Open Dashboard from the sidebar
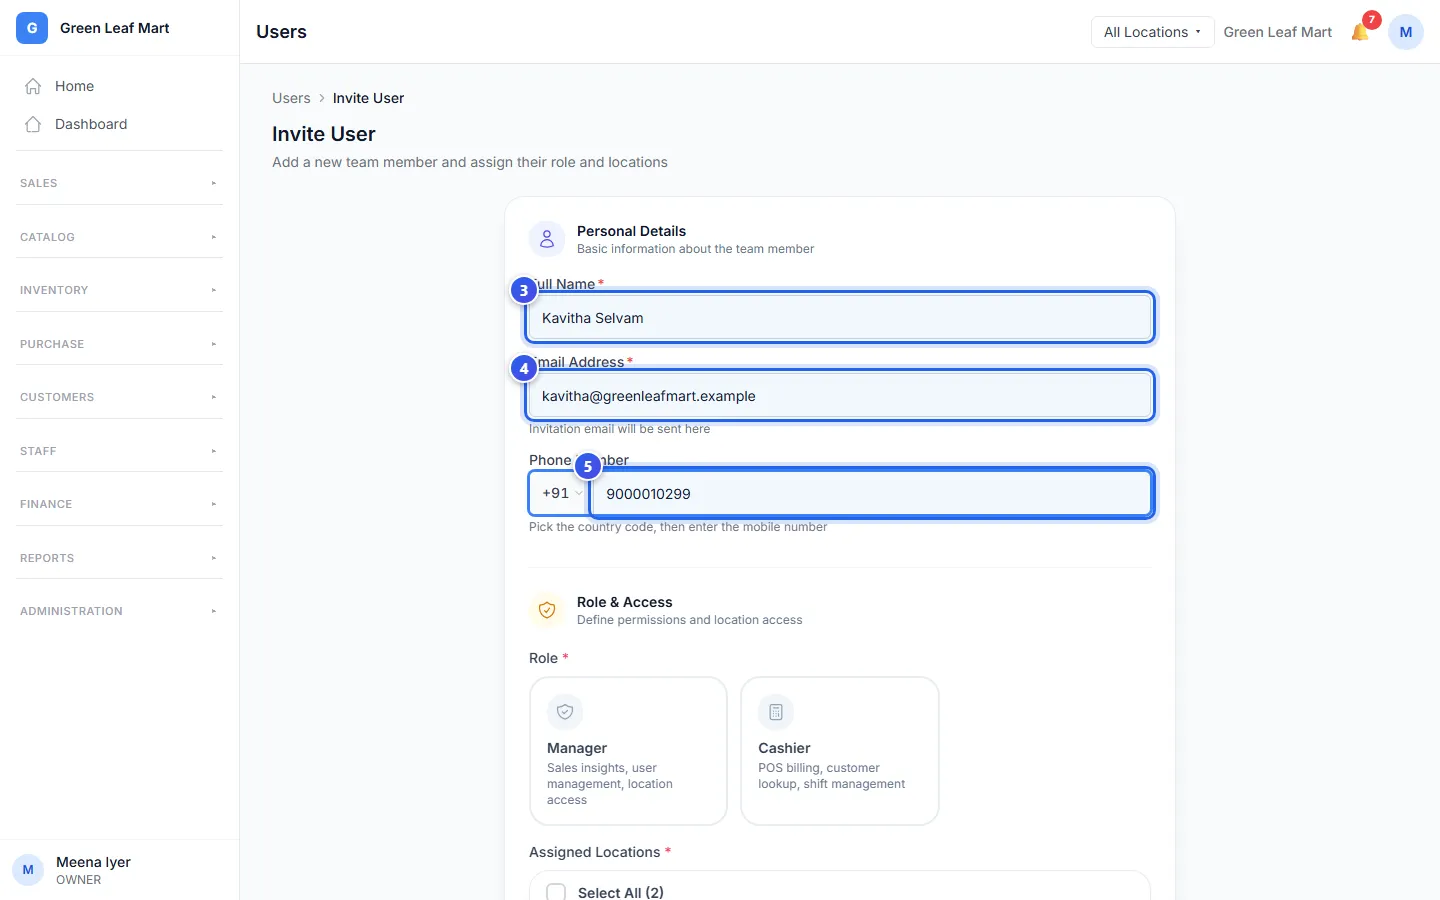Image resolution: width=1440 pixels, height=900 pixels. click(x=119, y=124)
